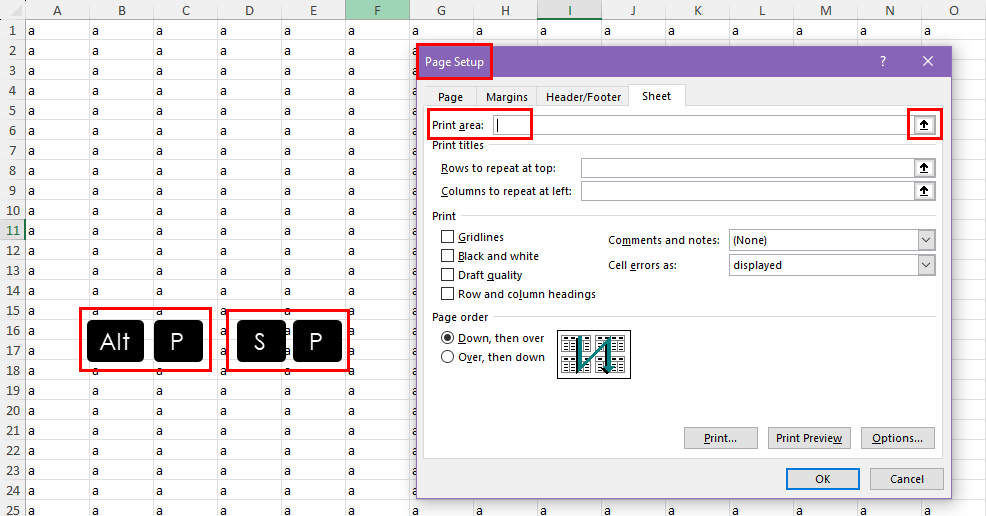Screen dimensions: 986x516
Task: Select row 5 header
Action: click(x=12, y=111)
